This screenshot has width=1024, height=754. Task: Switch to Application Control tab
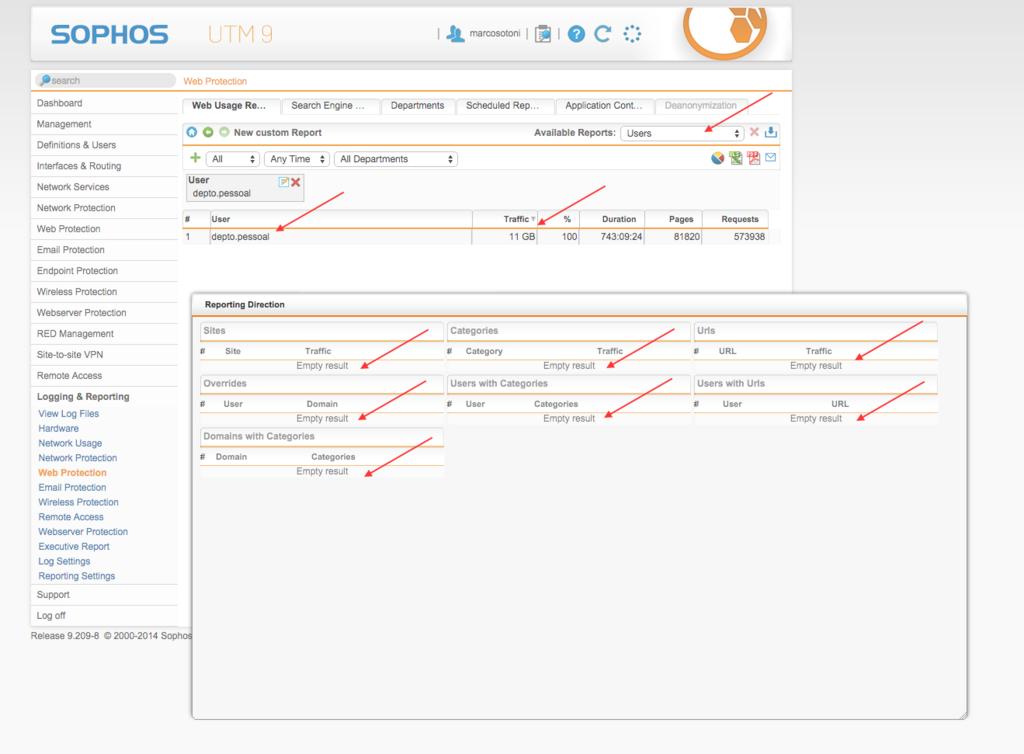click(604, 106)
